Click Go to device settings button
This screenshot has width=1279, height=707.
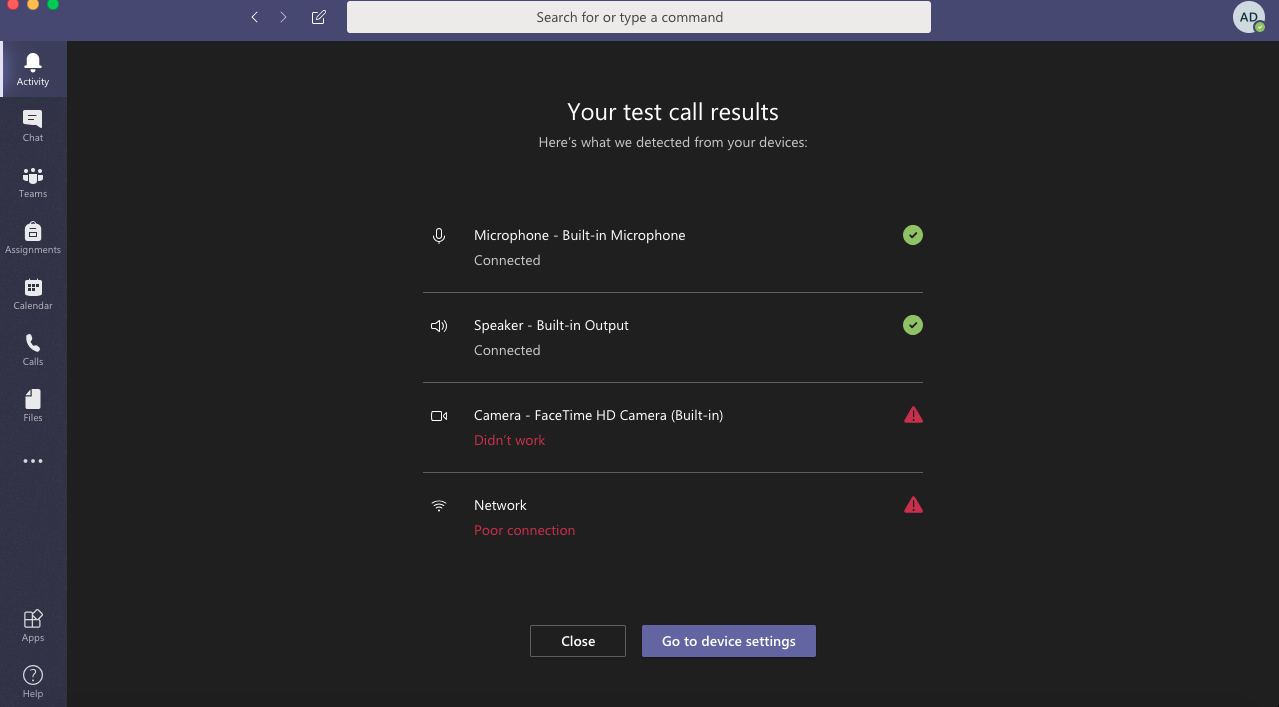728,641
